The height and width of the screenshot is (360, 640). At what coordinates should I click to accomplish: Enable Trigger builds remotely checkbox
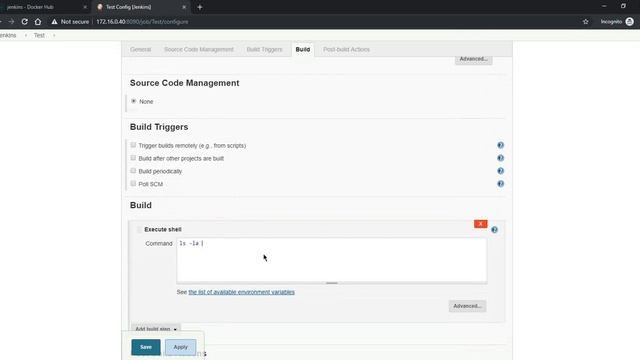point(133,145)
